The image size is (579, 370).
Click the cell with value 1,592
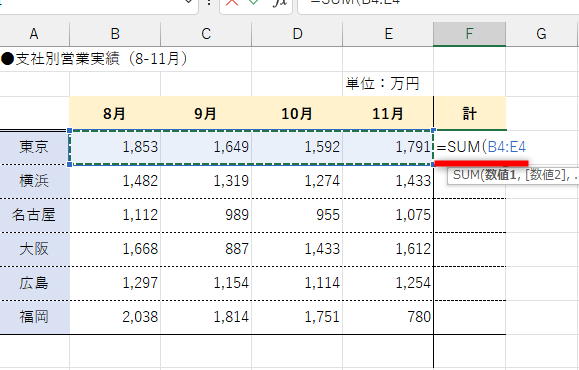(297, 147)
